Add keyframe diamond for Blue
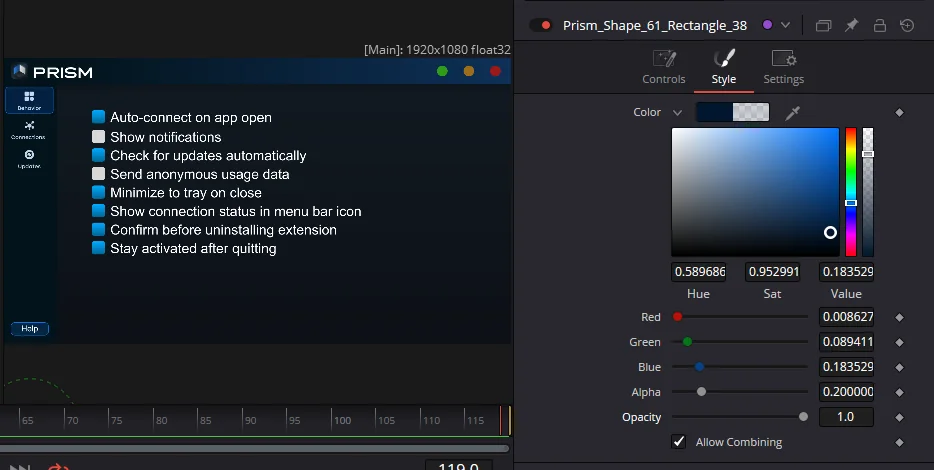 899,368
